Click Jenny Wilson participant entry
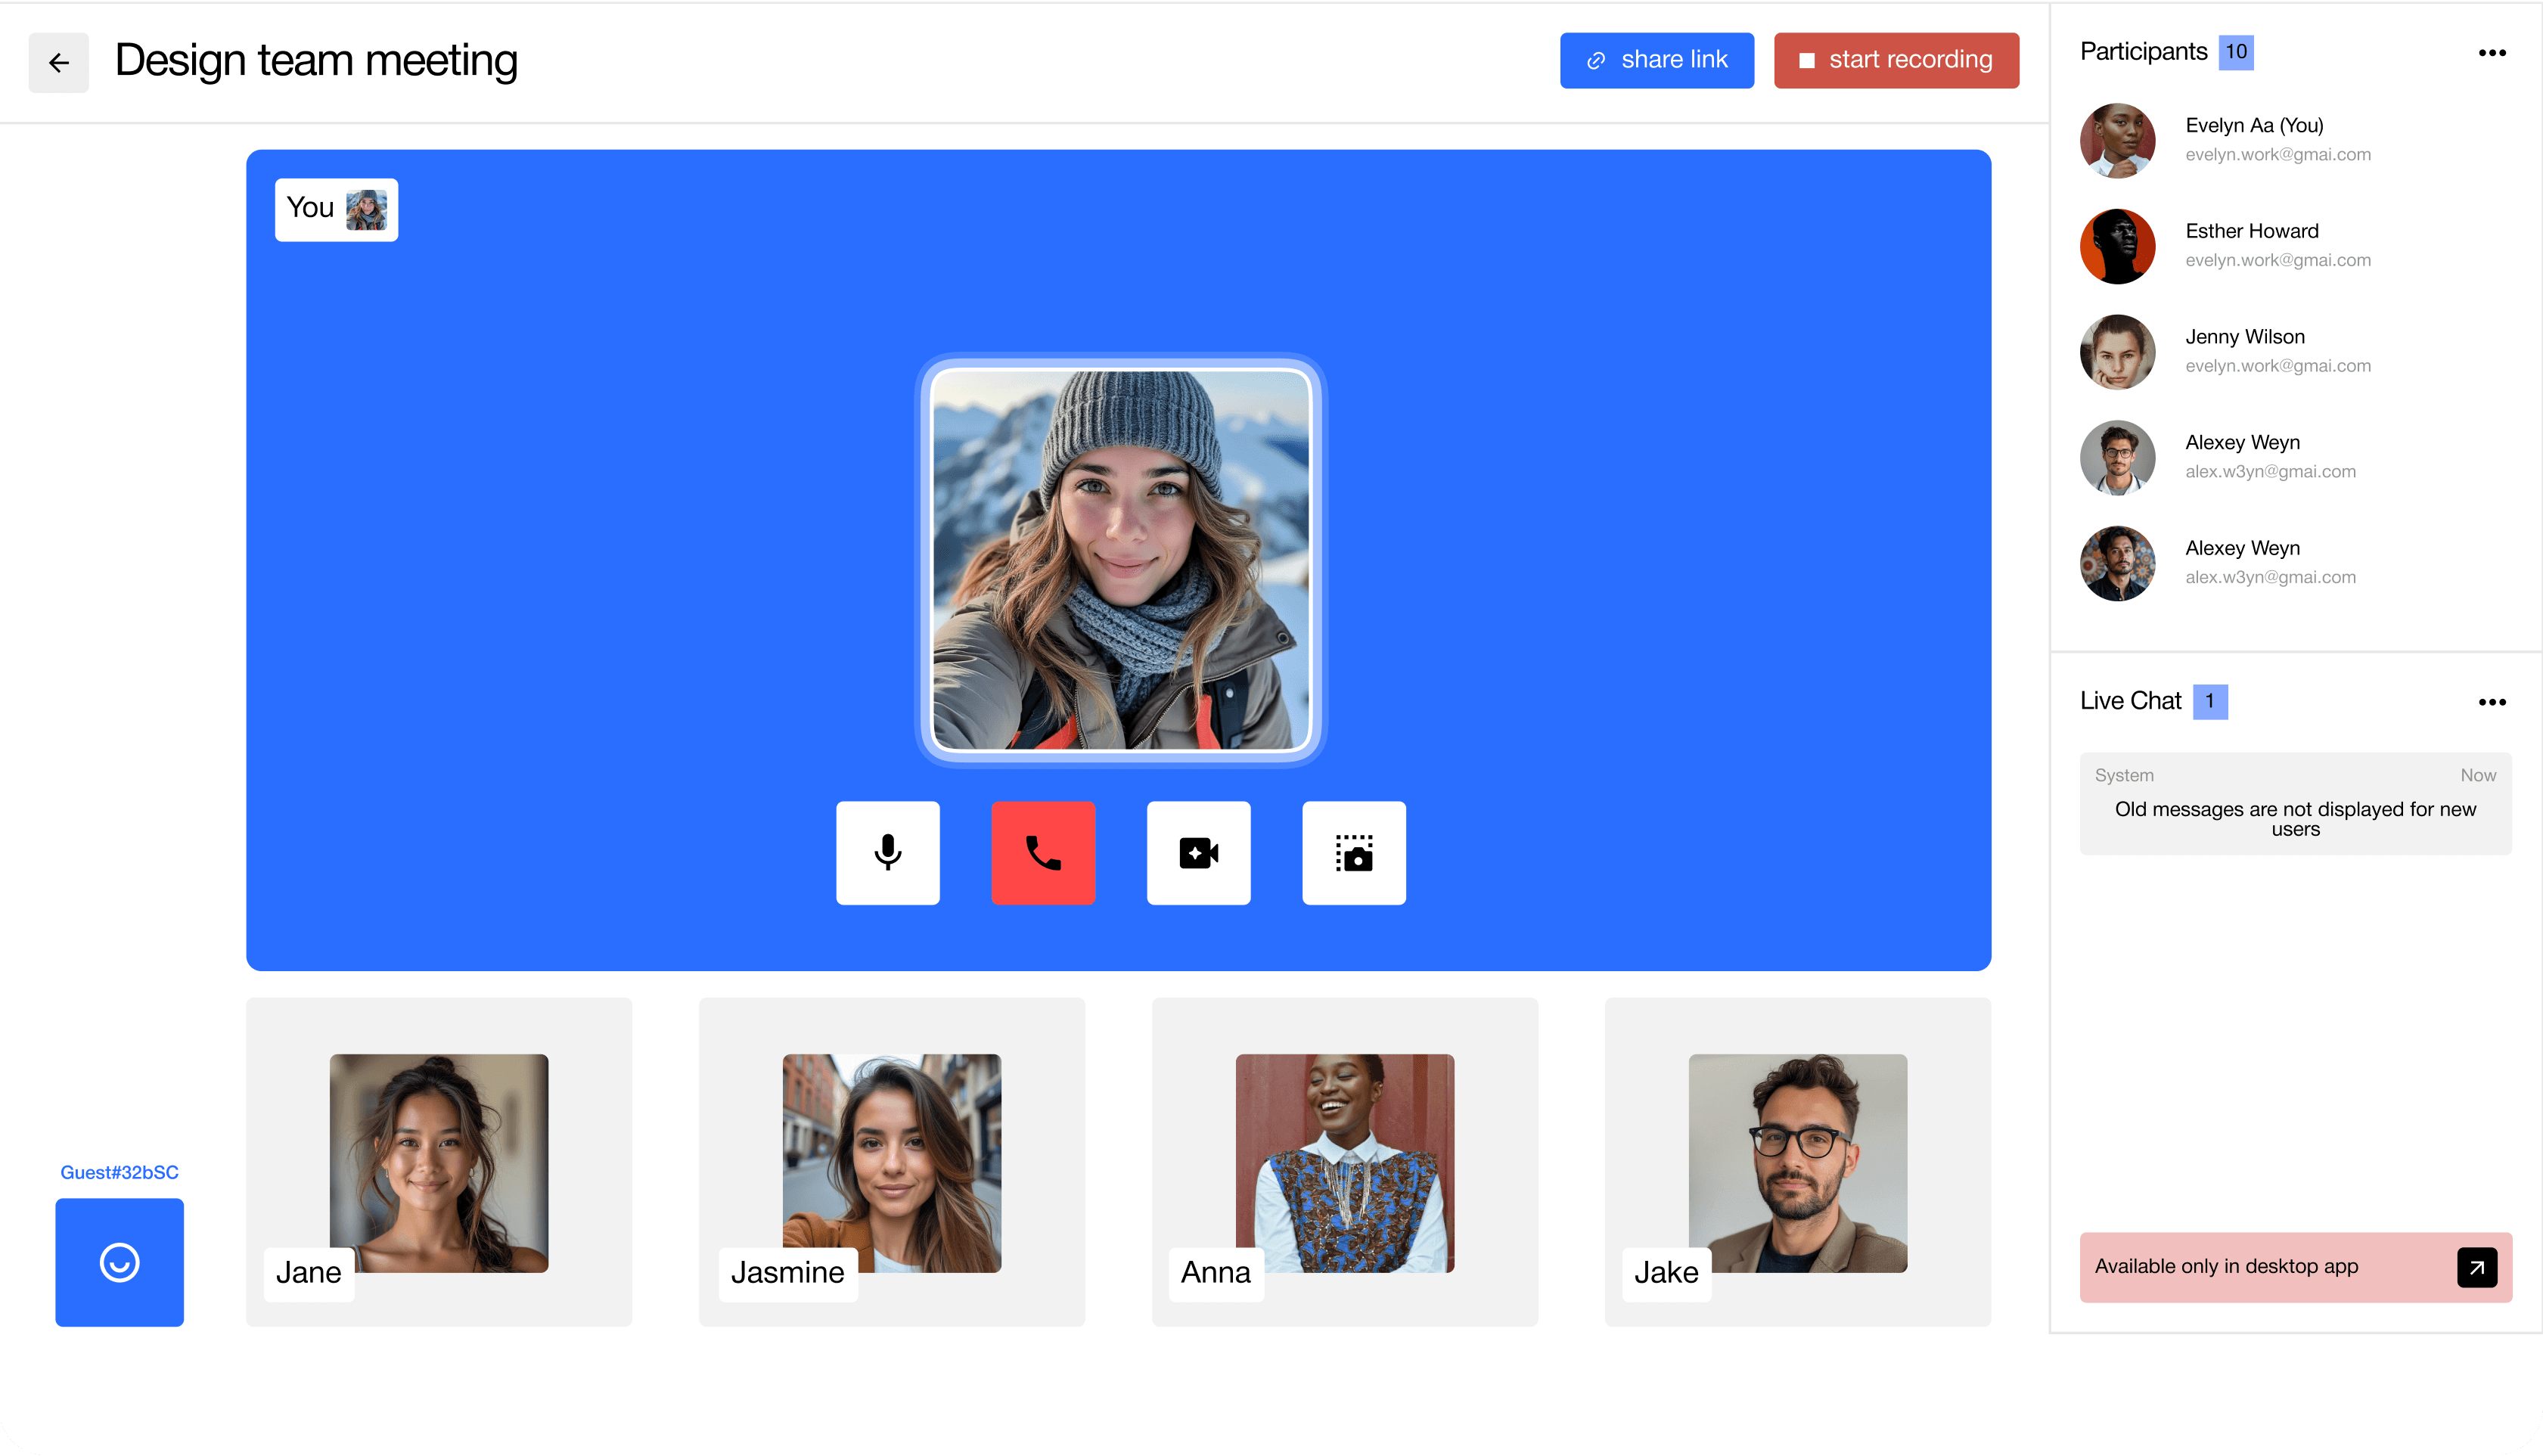The width and height of the screenshot is (2543, 1456). click(2244, 337)
